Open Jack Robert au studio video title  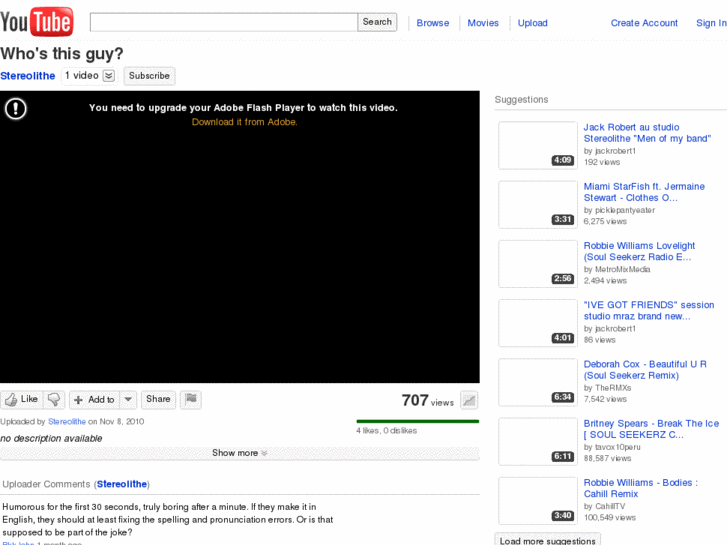647,133
